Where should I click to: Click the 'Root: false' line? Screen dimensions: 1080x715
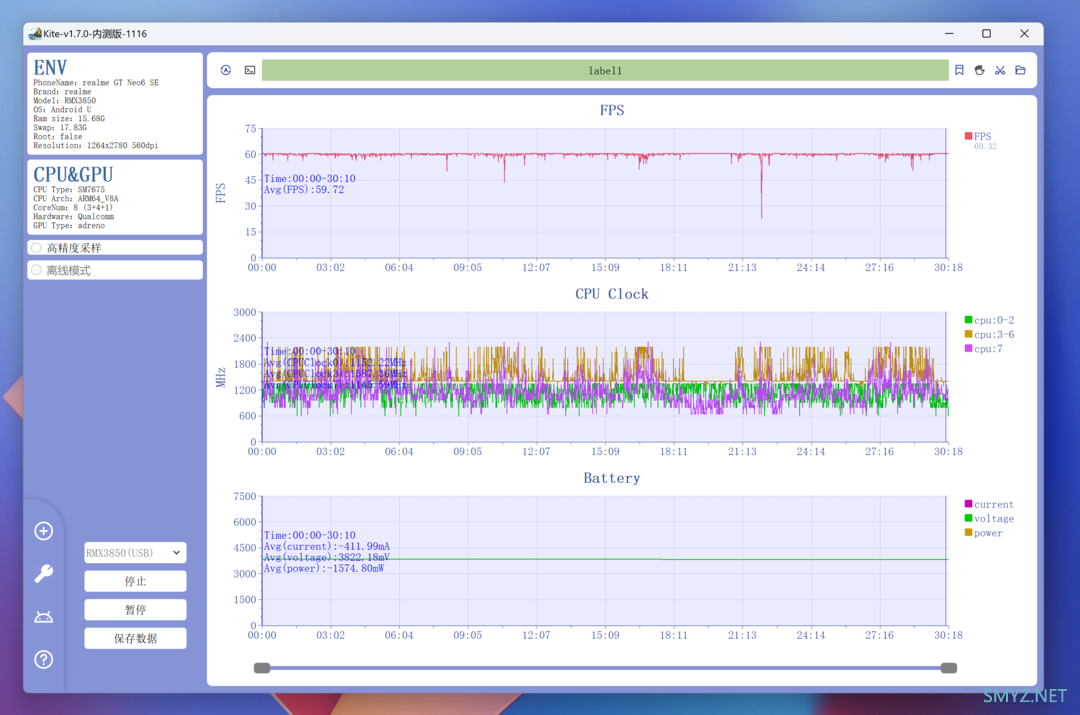pos(58,136)
